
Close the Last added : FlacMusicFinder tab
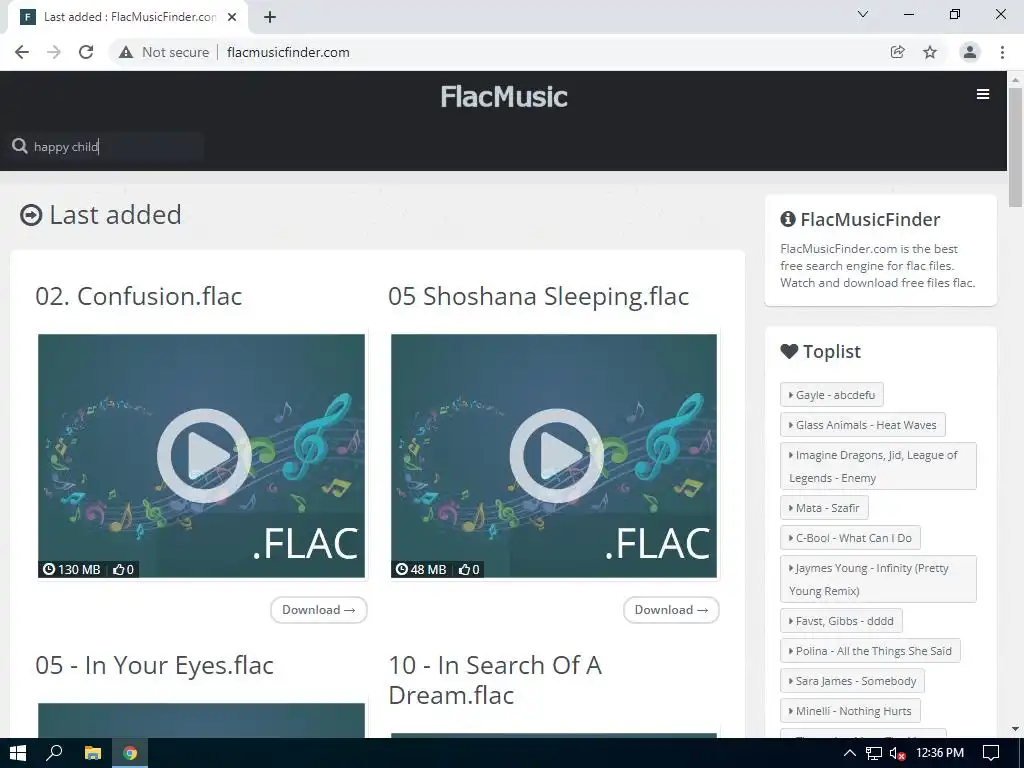click(x=232, y=17)
